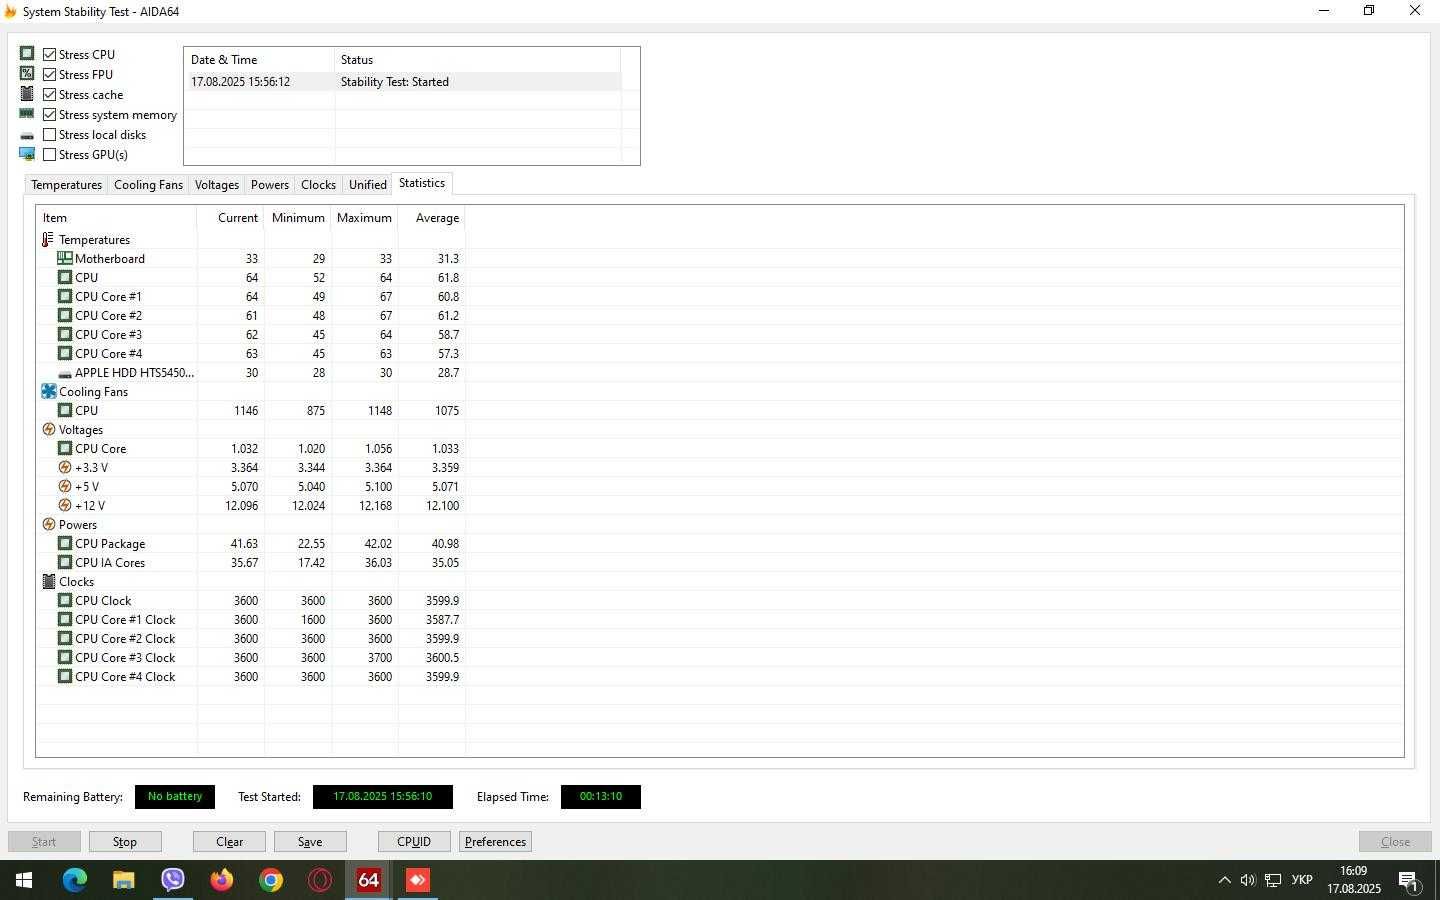The height and width of the screenshot is (900, 1440).
Task: Uncheck the Stress system memory checkbox
Action: click(x=50, y=114)
